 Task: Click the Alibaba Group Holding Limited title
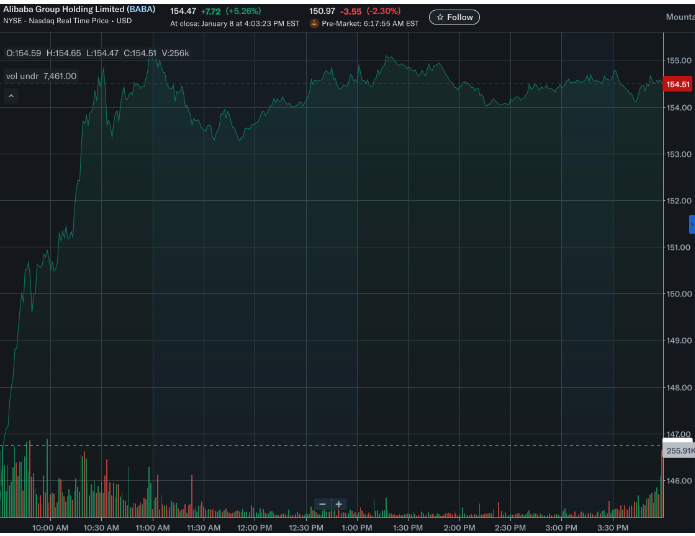pyautogui.click(x=63, y=10)
